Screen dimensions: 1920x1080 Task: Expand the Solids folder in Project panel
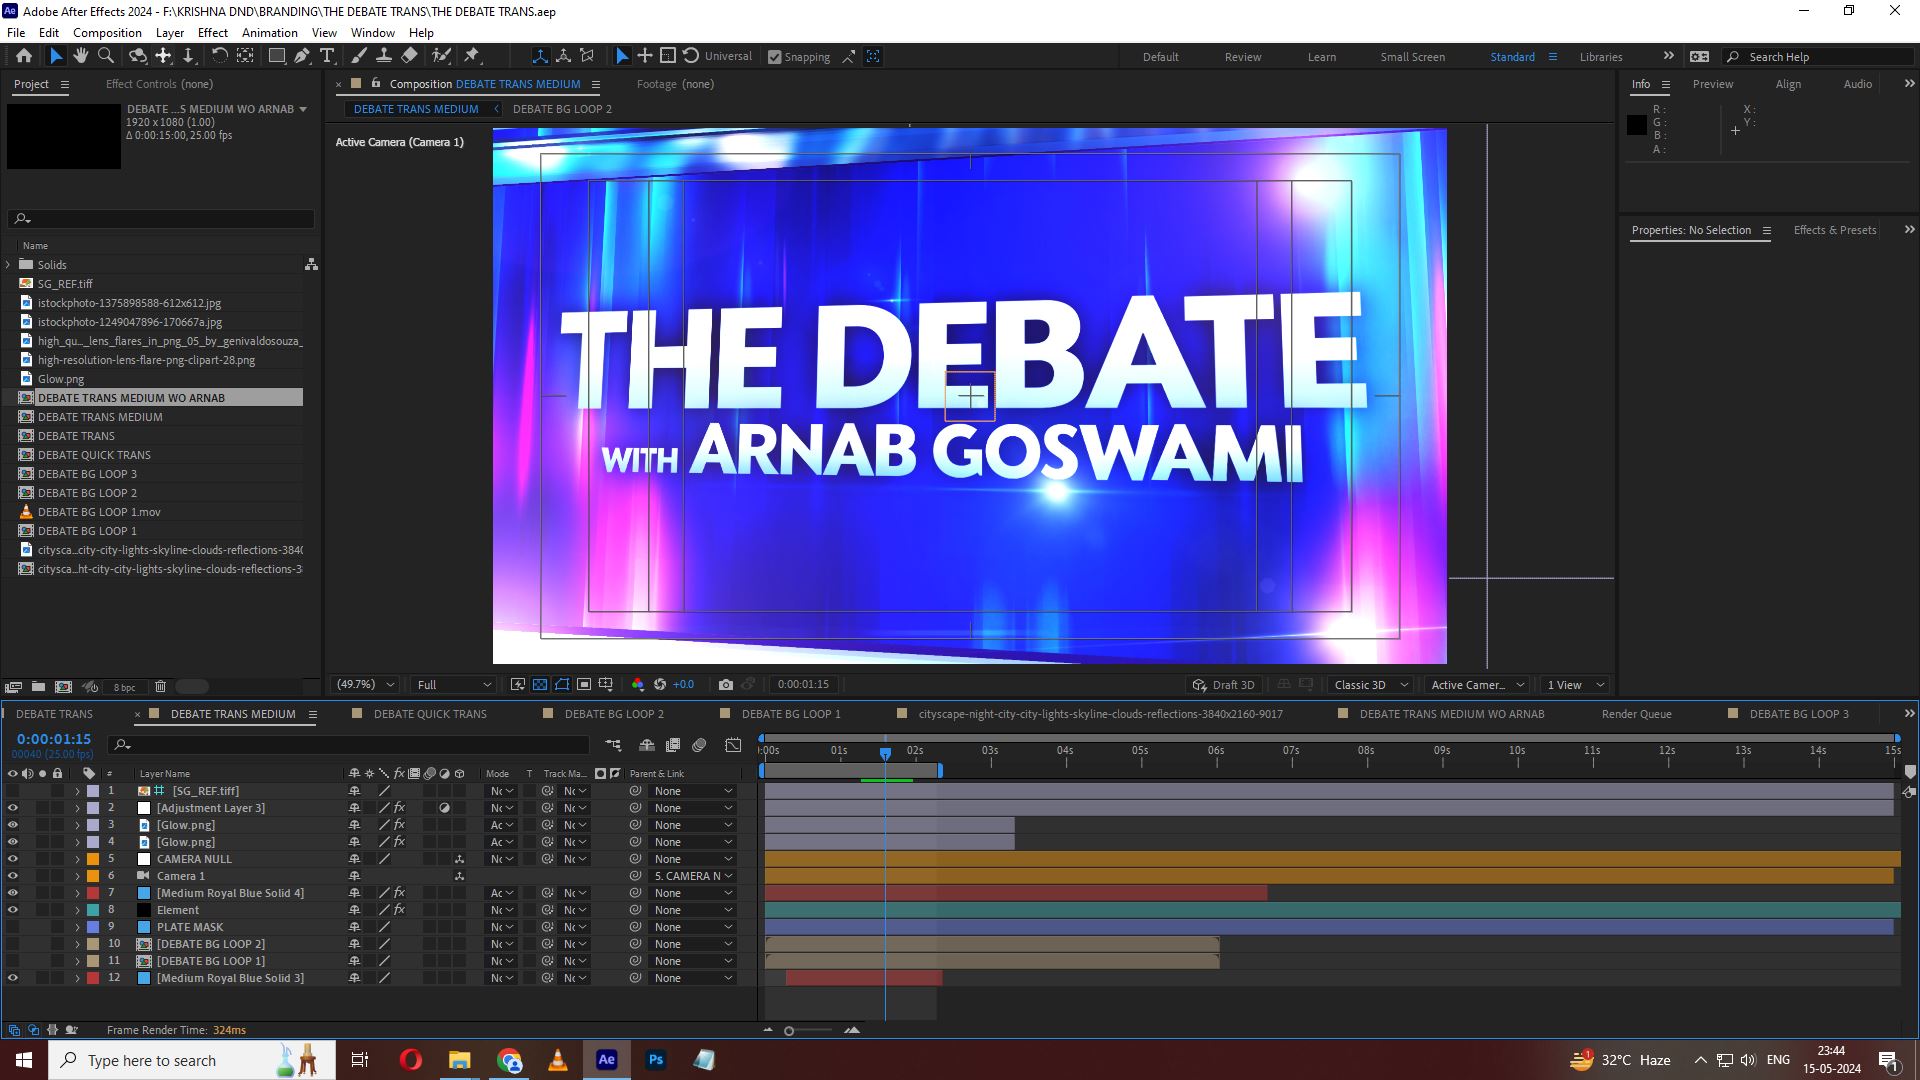(x=8, y=265)
